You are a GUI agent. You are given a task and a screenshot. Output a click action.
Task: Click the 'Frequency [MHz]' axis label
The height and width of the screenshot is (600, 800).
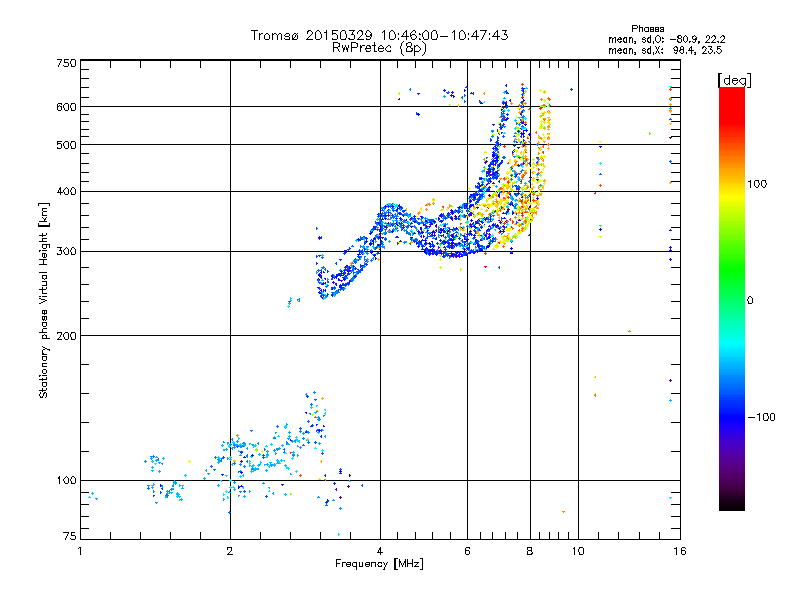coord(379,564)
